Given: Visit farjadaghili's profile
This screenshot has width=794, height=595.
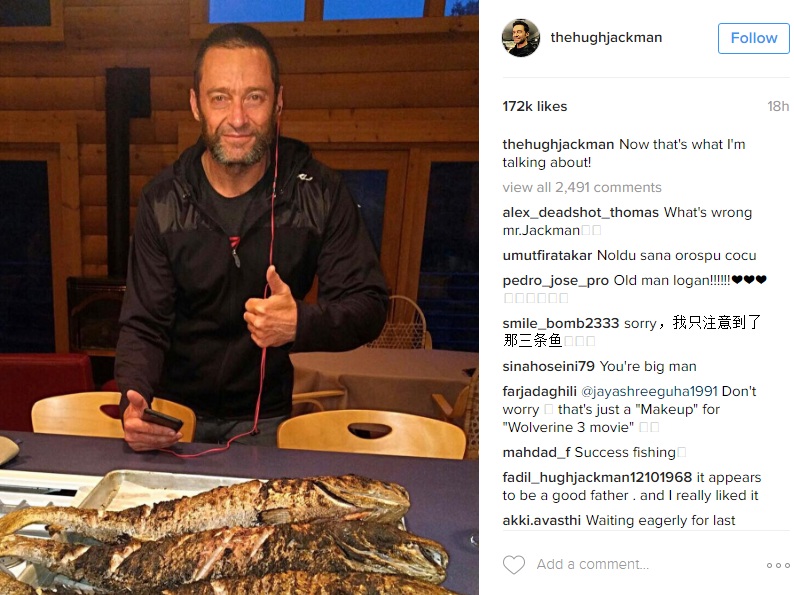Looking at the screenshot, I should [x=539, y=391].
